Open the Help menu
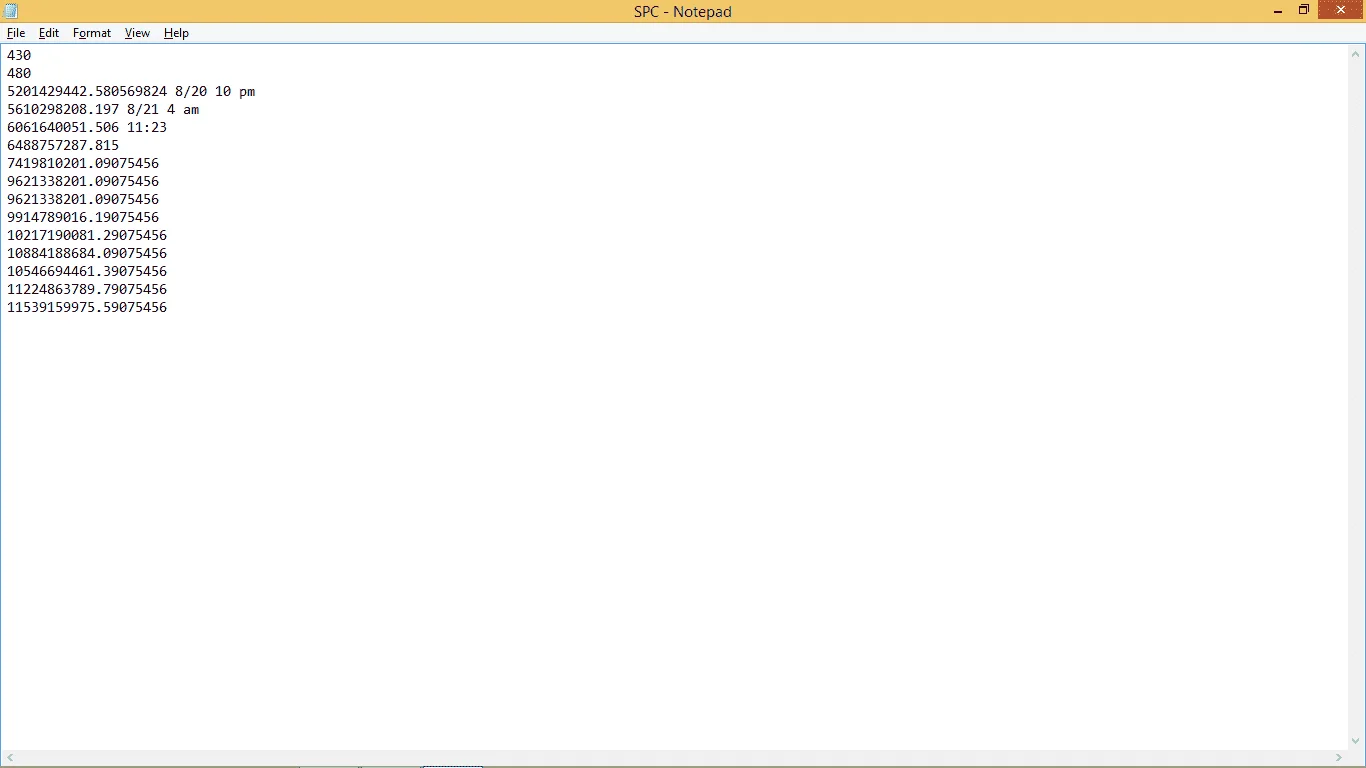The height and width of the screenshot is (768, 1366). coord(176,33)
